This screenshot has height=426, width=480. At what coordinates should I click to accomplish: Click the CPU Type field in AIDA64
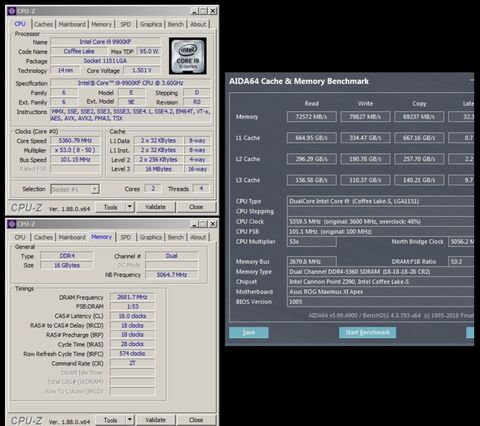(x=380, y=201)
